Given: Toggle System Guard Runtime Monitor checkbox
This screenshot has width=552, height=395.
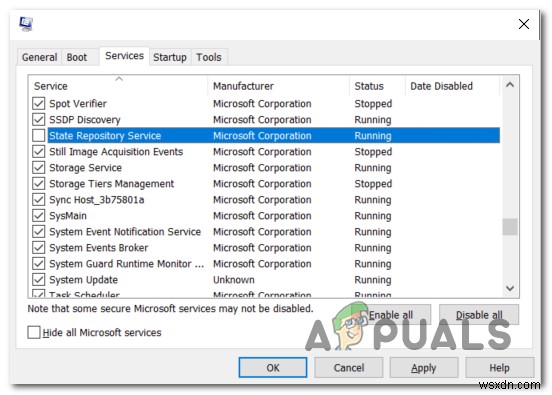Looking at the screenshot, I should tap(38, 264).
